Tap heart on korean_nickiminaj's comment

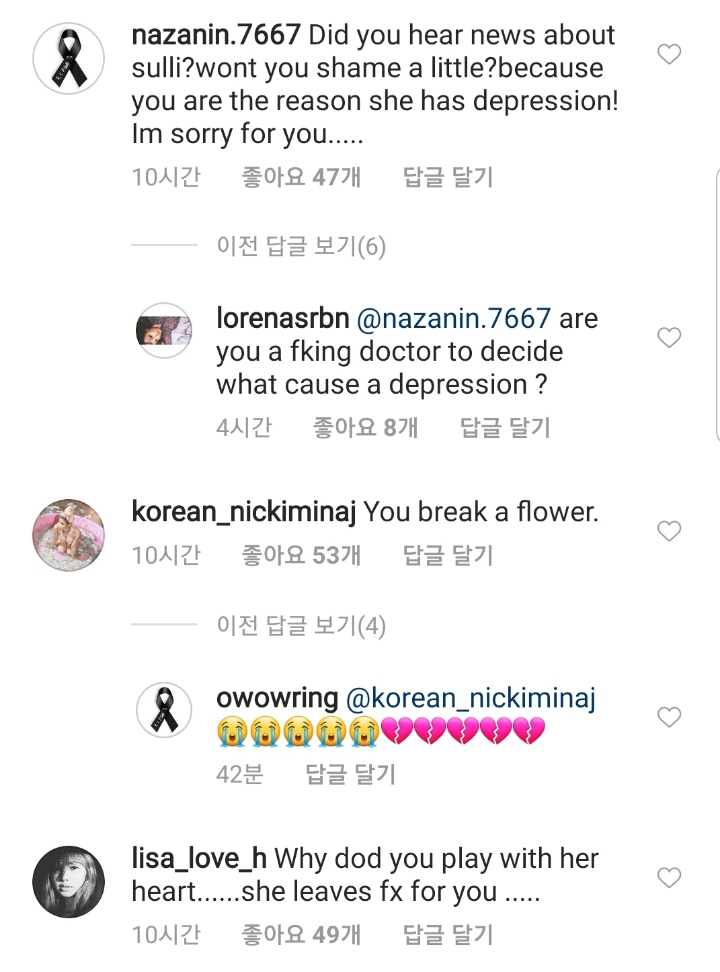pyautogui.click(x=669, y=530)
